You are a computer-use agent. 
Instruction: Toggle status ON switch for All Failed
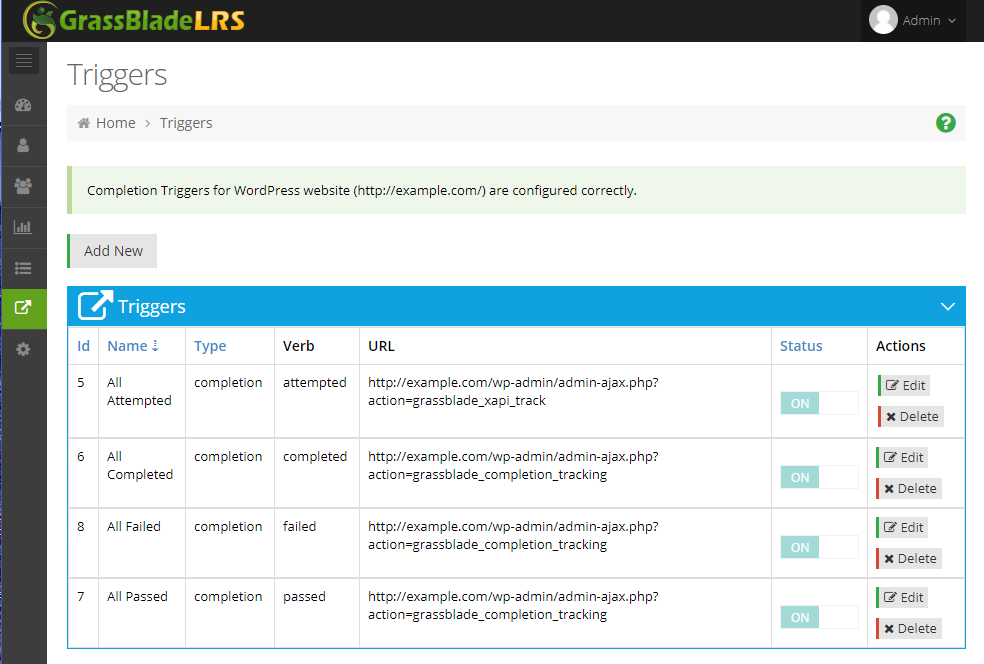(x=819, y=547)
